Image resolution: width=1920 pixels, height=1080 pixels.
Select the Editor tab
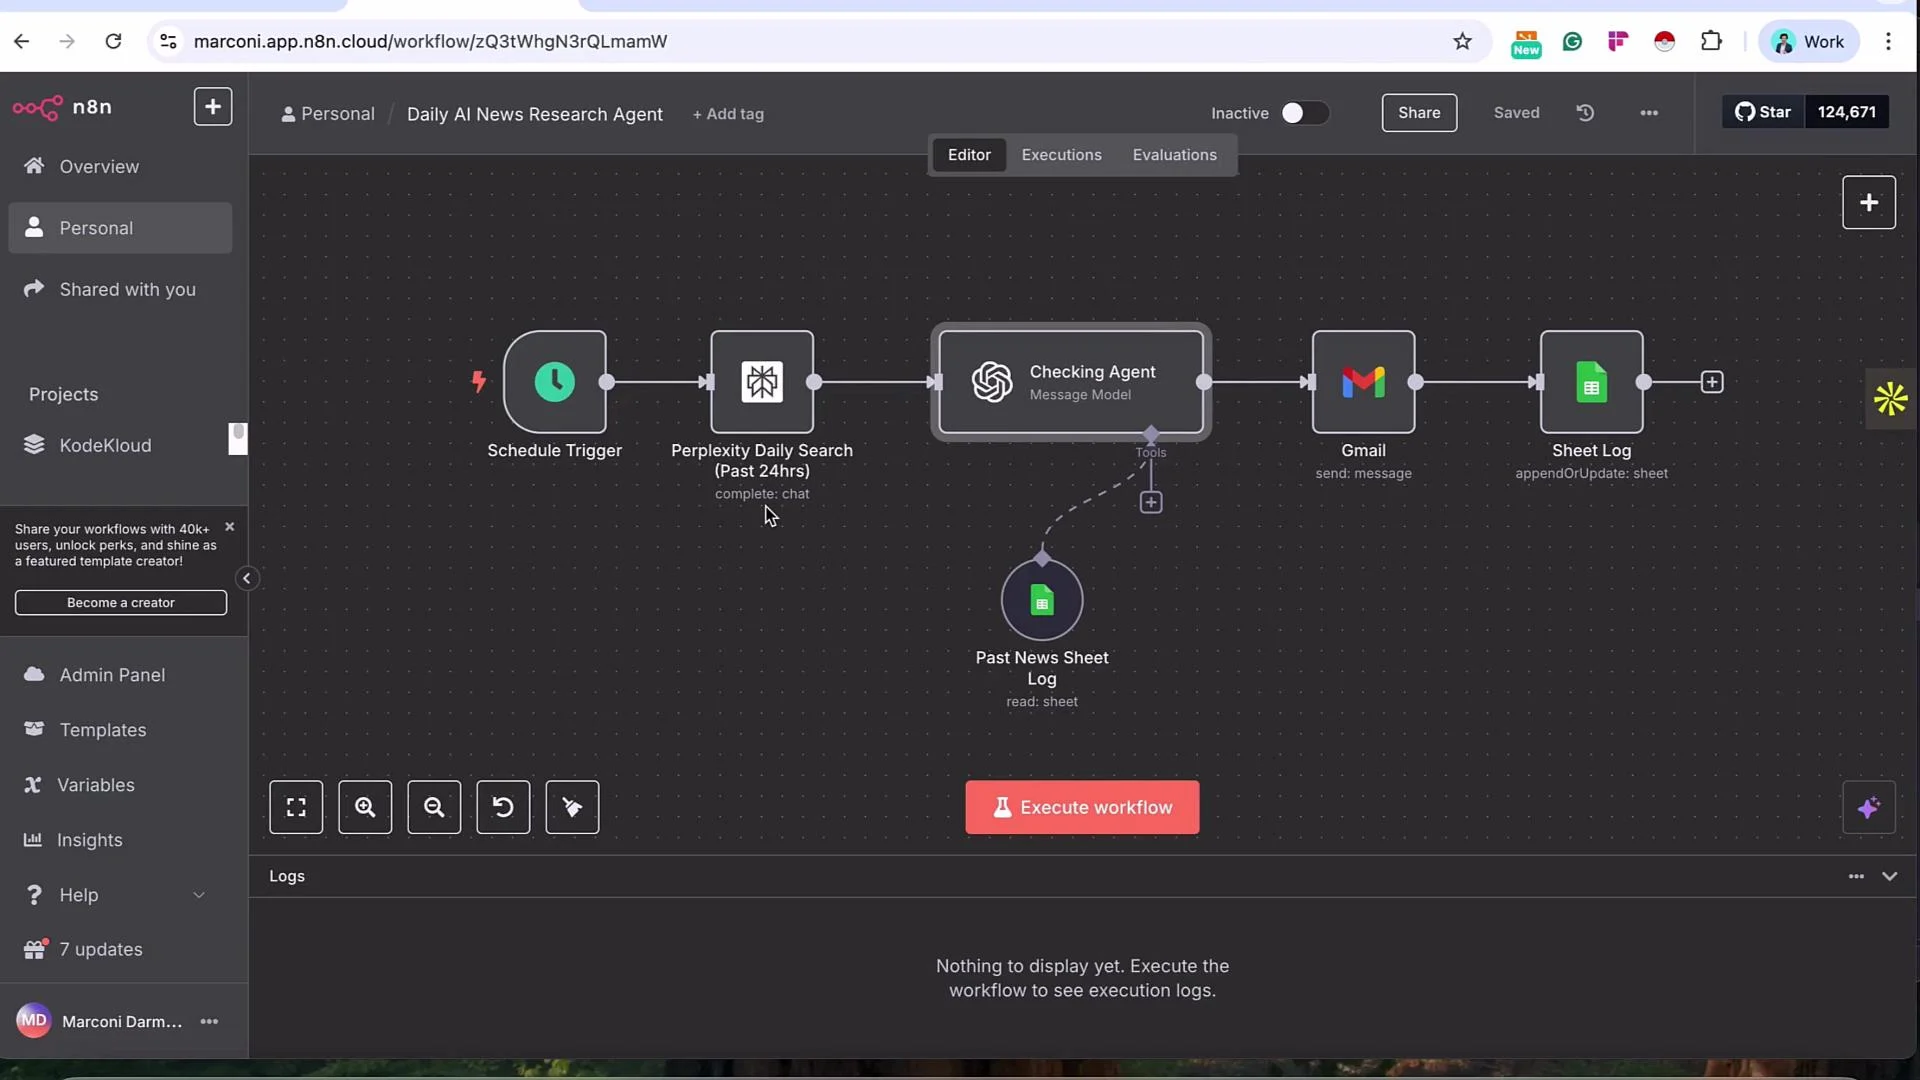[x=969, y=155]
